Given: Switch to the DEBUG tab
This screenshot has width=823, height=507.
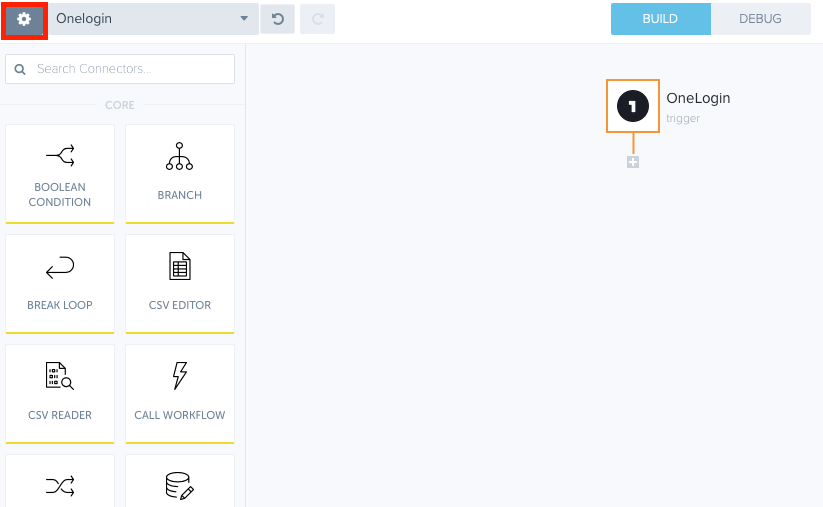Looking at the screenshot, I should click(x=761, y=19).
